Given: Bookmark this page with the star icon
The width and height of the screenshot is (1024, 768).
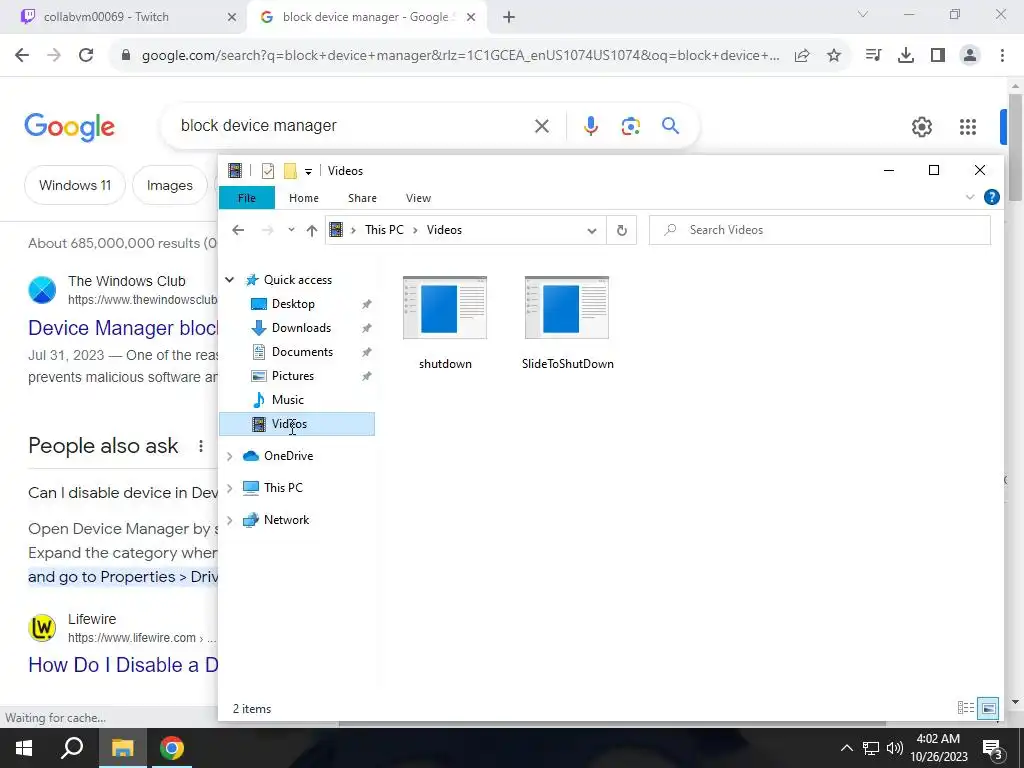Looking at the screenshot, I should [834, 56].
